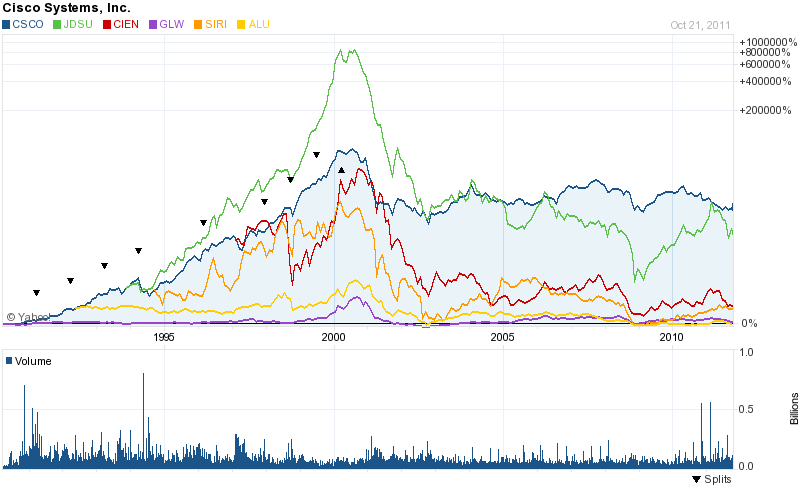Select the +400000% y-axis label

pos(765,82)
